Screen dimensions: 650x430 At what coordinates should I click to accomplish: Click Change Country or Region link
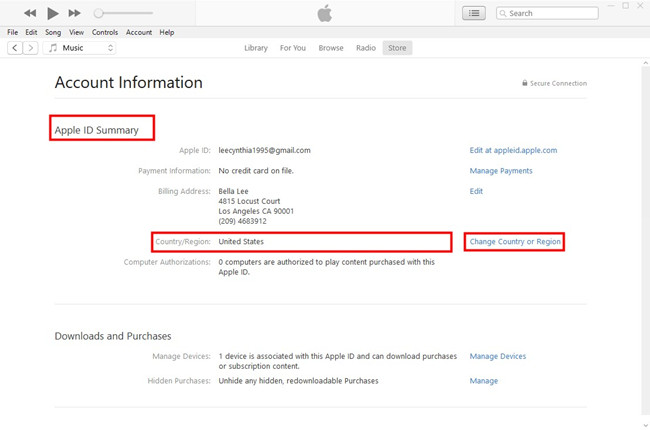click(x=515, y=242)
